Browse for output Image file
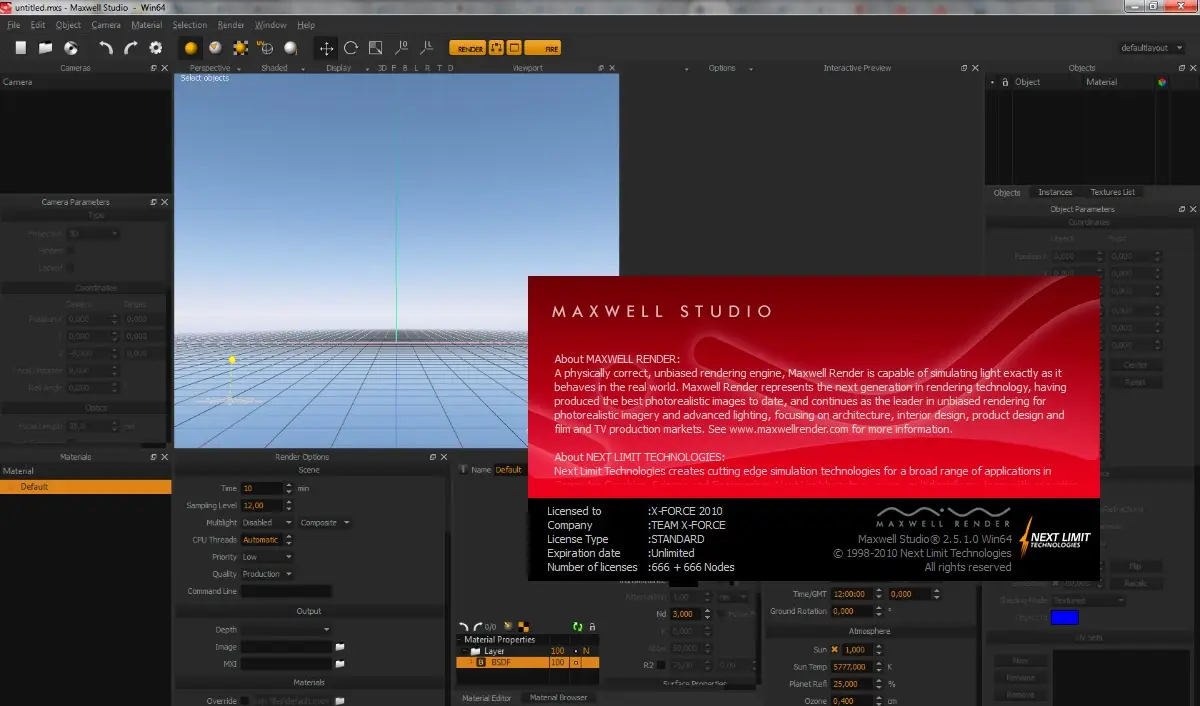1200x706 pixels. [339, 647]
